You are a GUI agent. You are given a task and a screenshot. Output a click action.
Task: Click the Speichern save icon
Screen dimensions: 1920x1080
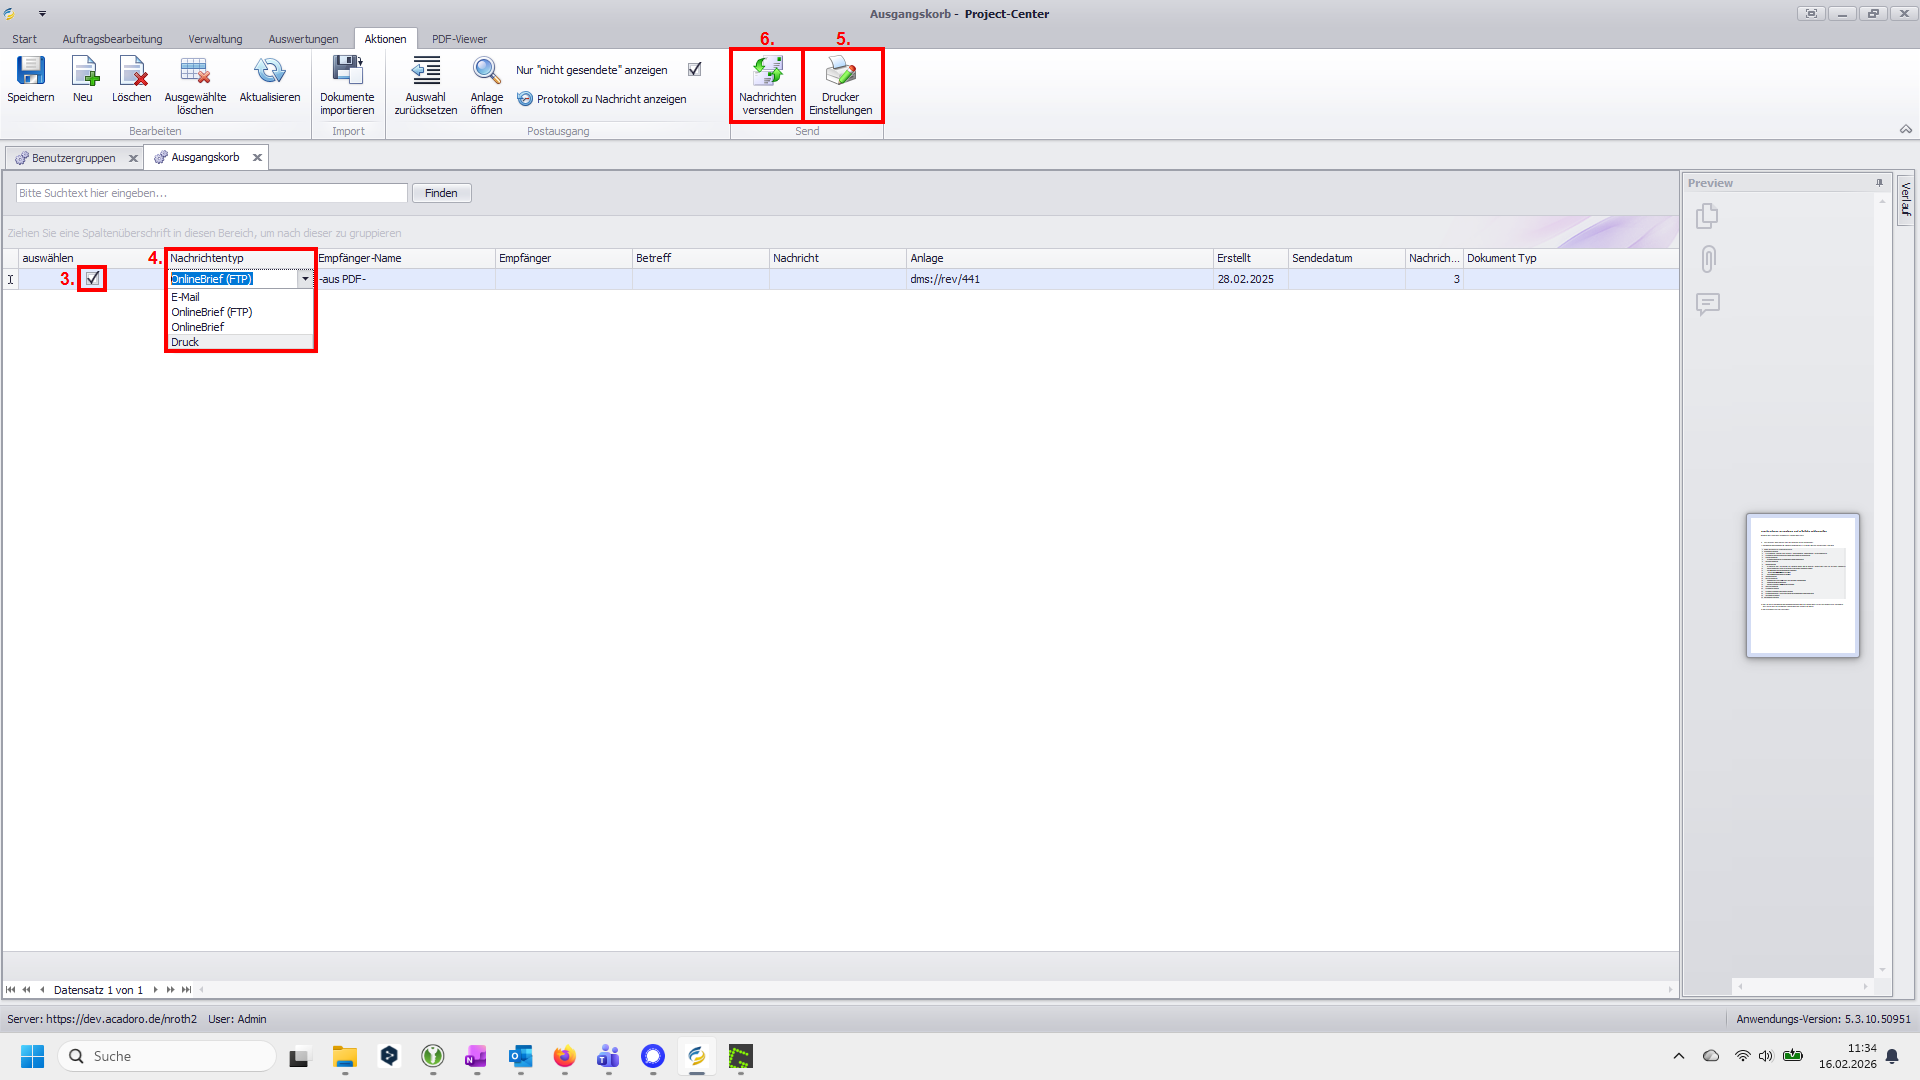point(30,72)
